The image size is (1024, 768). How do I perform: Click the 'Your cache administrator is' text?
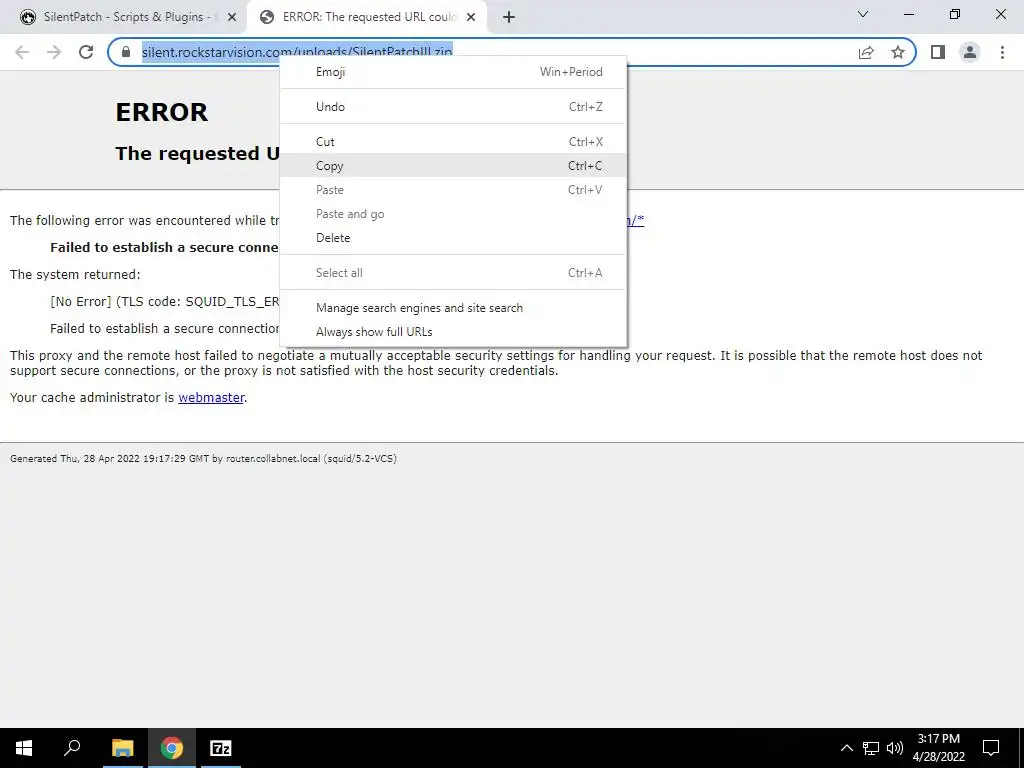point(92,397)
